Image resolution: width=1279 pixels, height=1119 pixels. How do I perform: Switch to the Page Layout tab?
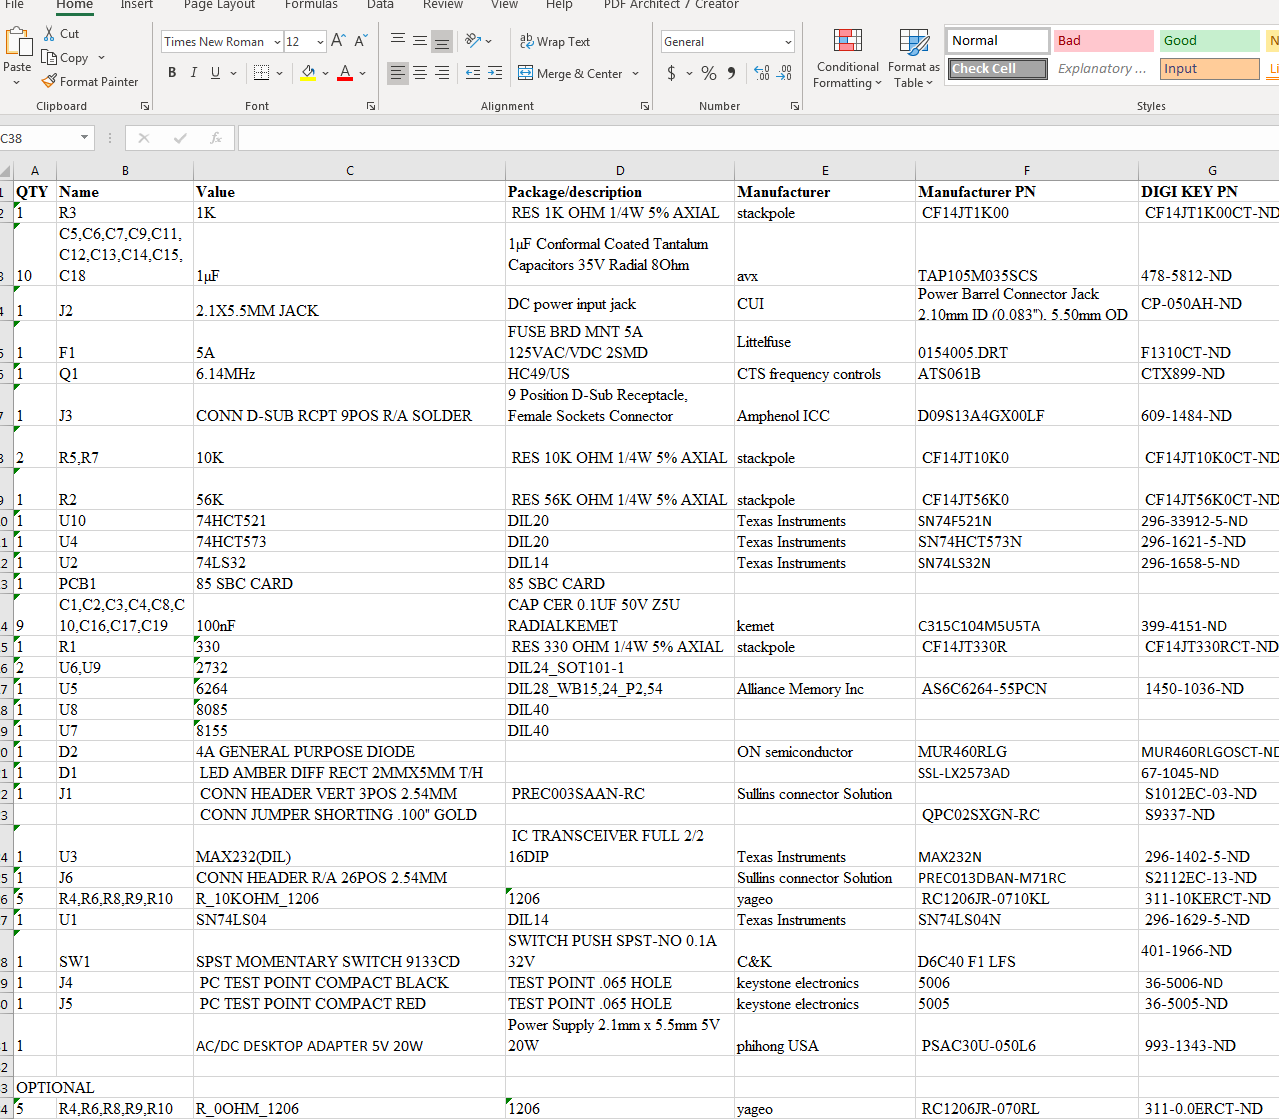coord(219,5)
